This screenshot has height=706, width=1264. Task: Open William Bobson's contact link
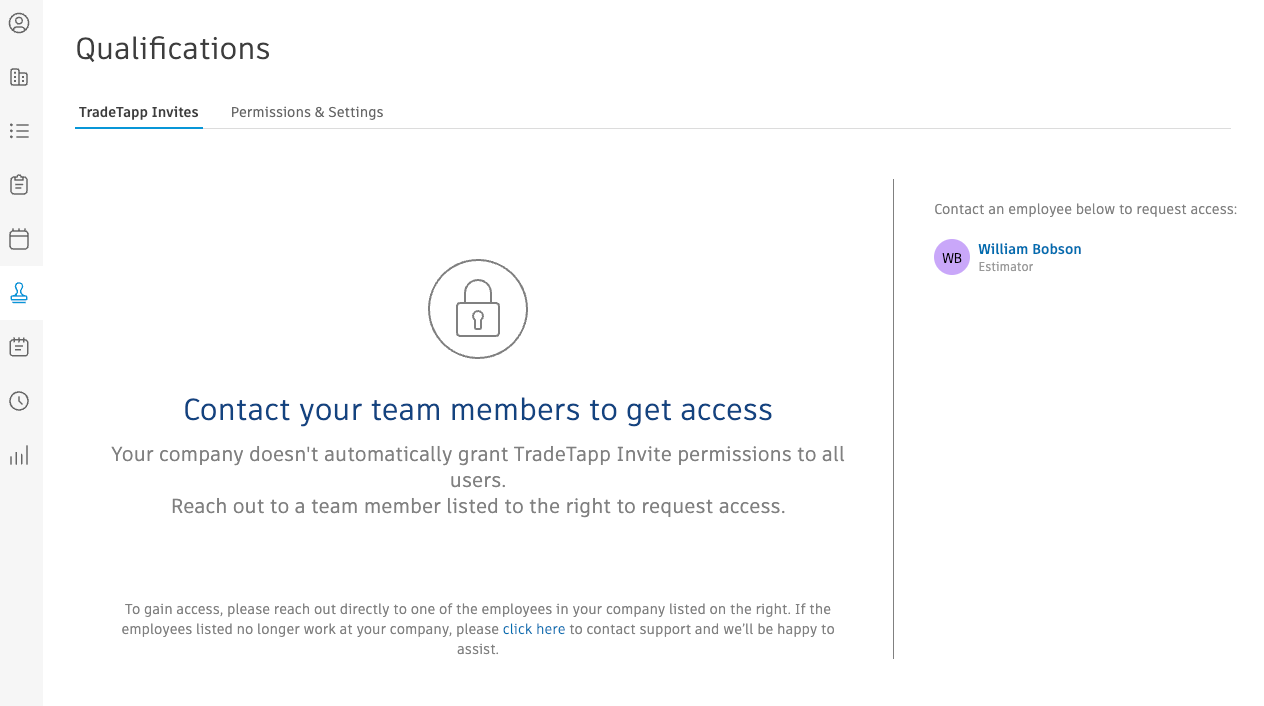pos(1029,249)
